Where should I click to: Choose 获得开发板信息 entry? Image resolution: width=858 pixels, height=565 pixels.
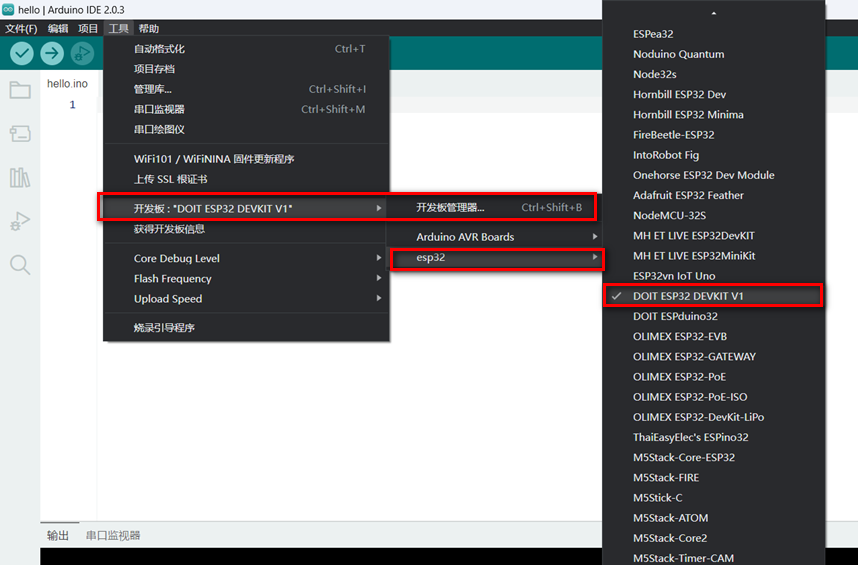pyautogui.click(x=246, y=229)
